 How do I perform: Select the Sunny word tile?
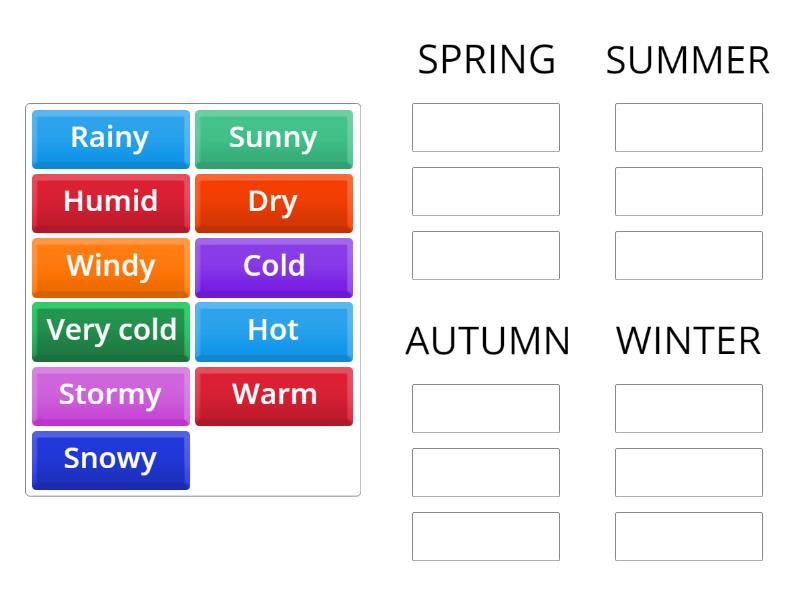coord(274,139)
